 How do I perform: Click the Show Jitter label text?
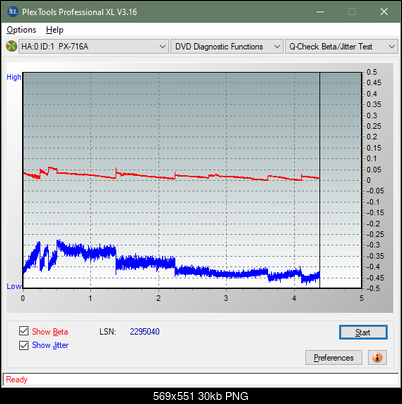pyautogui.click(x=50, y=345)
